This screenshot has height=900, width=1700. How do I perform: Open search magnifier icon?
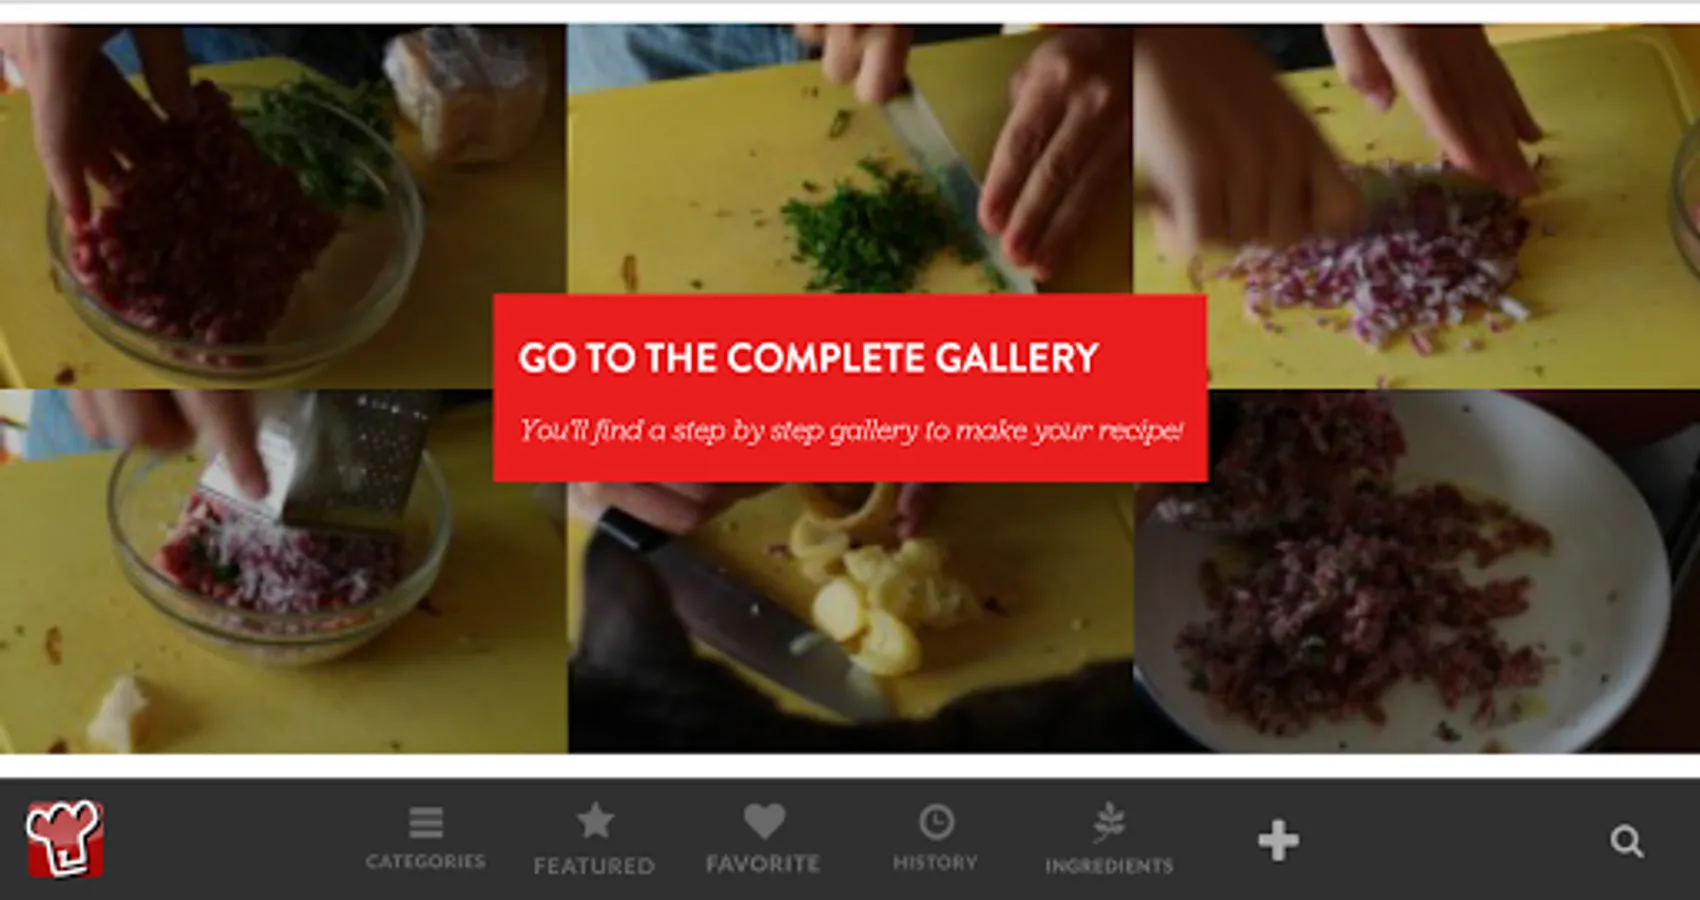coord(1627,841)
